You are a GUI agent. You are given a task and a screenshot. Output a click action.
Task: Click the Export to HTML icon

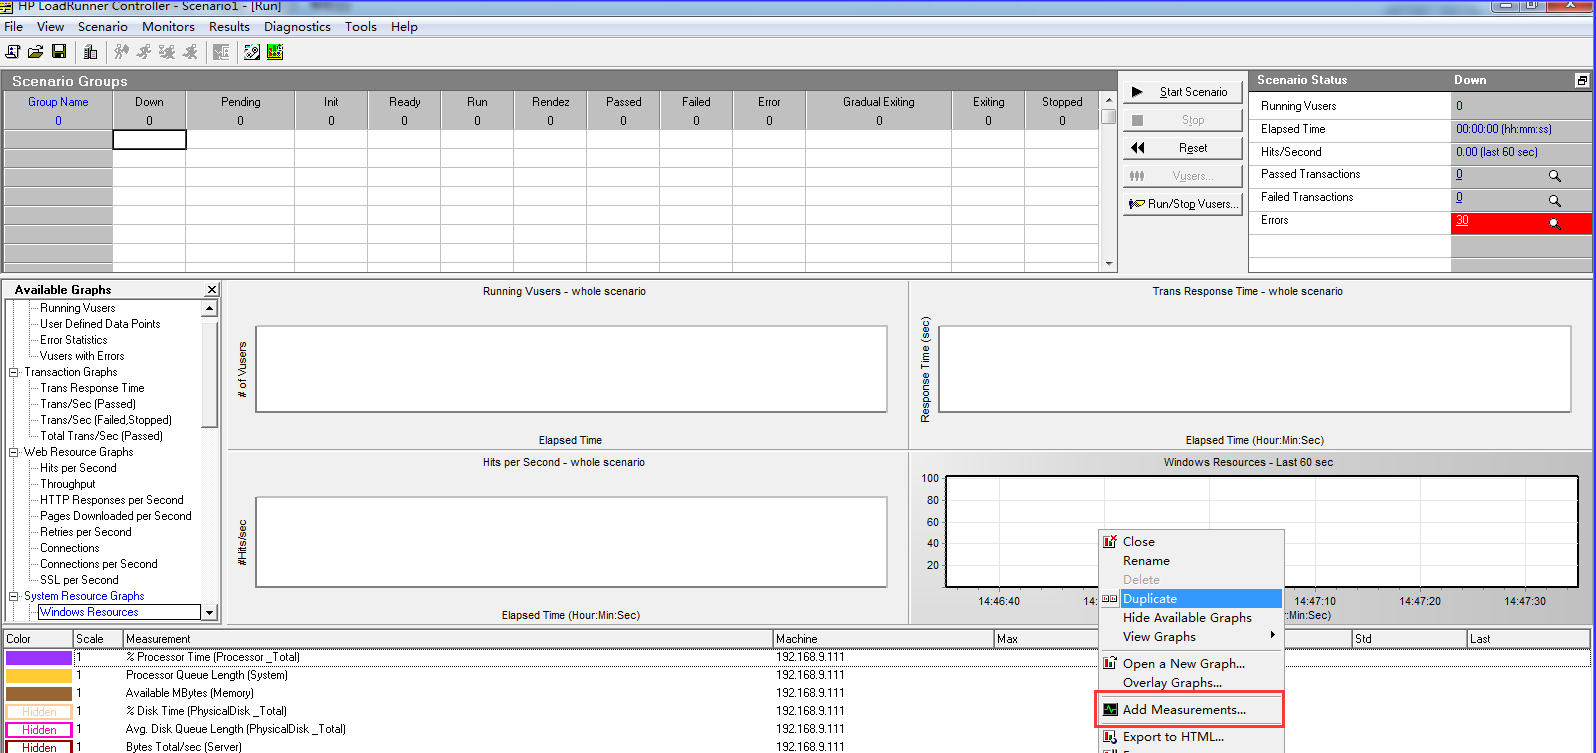1110,737
